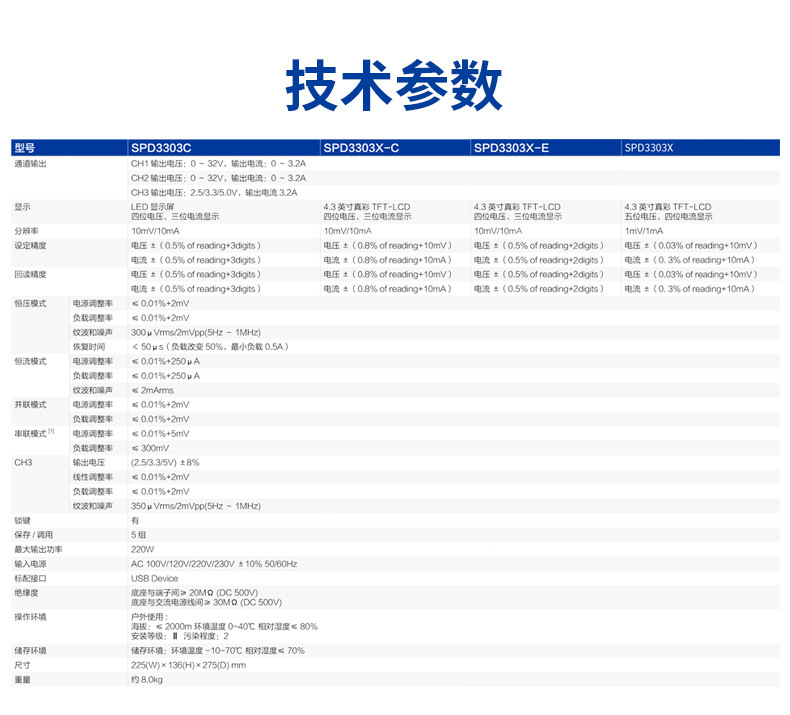
Task: Select the 通道输出 row label
Action: point(30,164)
